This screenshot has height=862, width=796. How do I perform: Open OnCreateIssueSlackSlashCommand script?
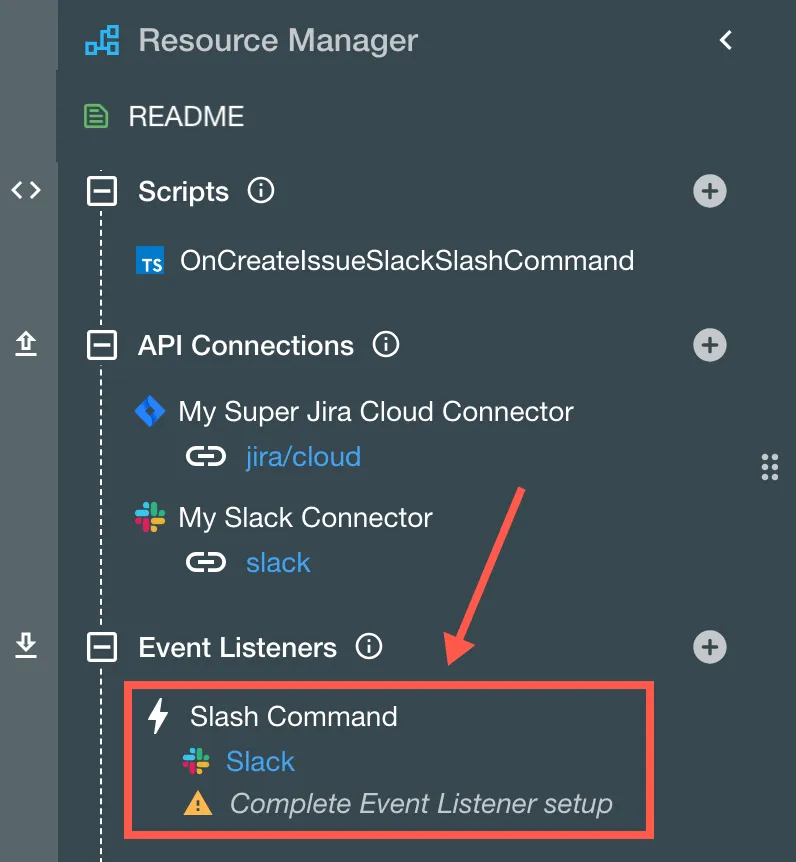pyautogui.click(x=407, y=261)
